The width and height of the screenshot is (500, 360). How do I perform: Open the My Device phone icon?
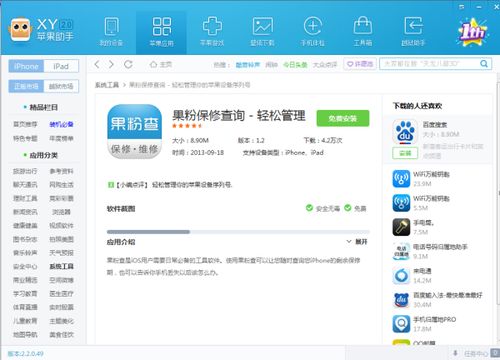pos(111,27)
